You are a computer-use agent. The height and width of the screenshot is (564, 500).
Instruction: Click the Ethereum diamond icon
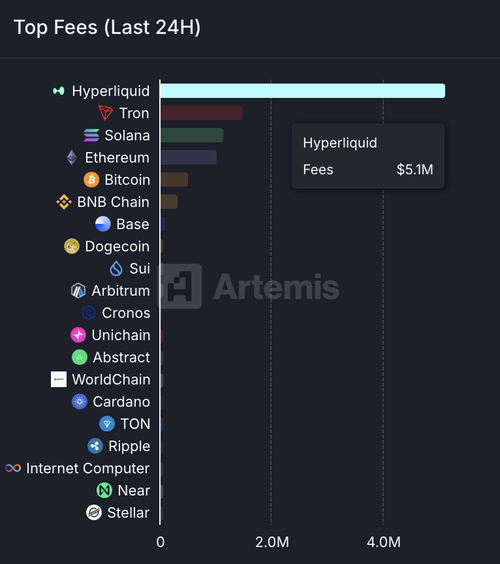pyautogui.click(x=72, y=158)
